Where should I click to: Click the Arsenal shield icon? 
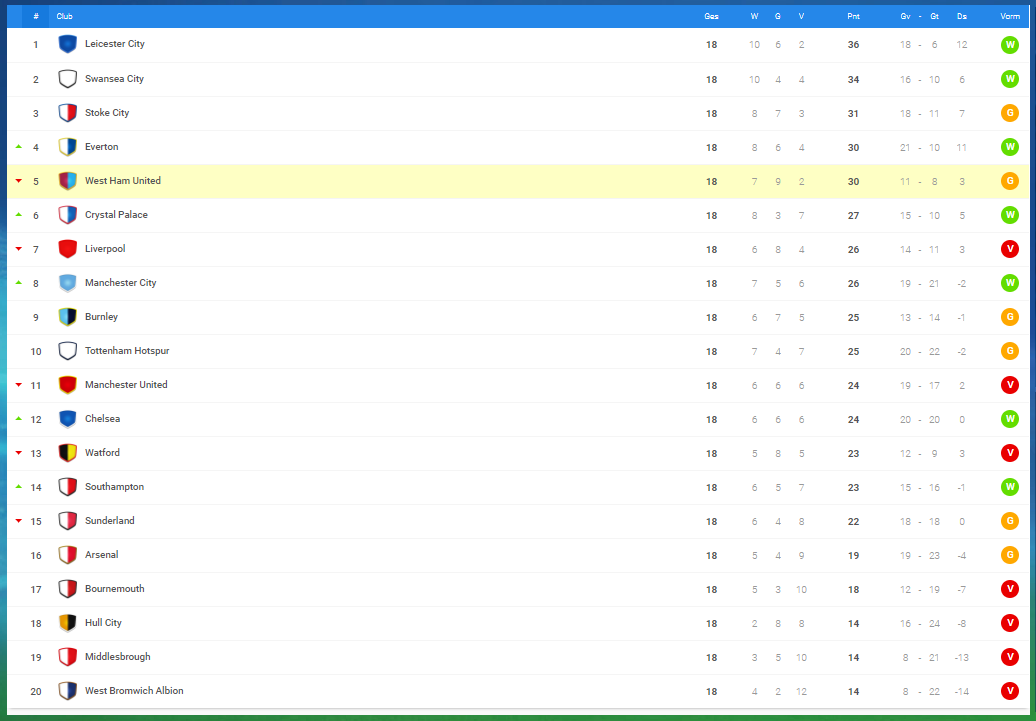[67, 555]
